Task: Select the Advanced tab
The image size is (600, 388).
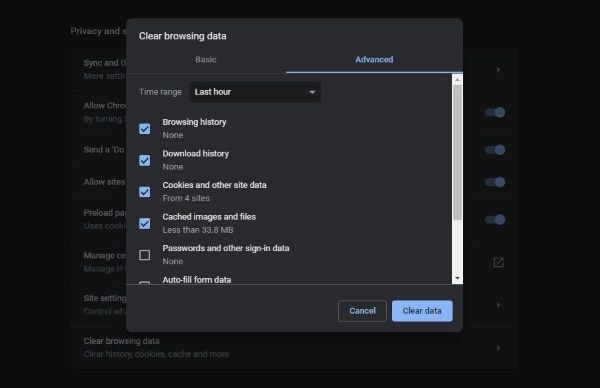Action: 374,59
